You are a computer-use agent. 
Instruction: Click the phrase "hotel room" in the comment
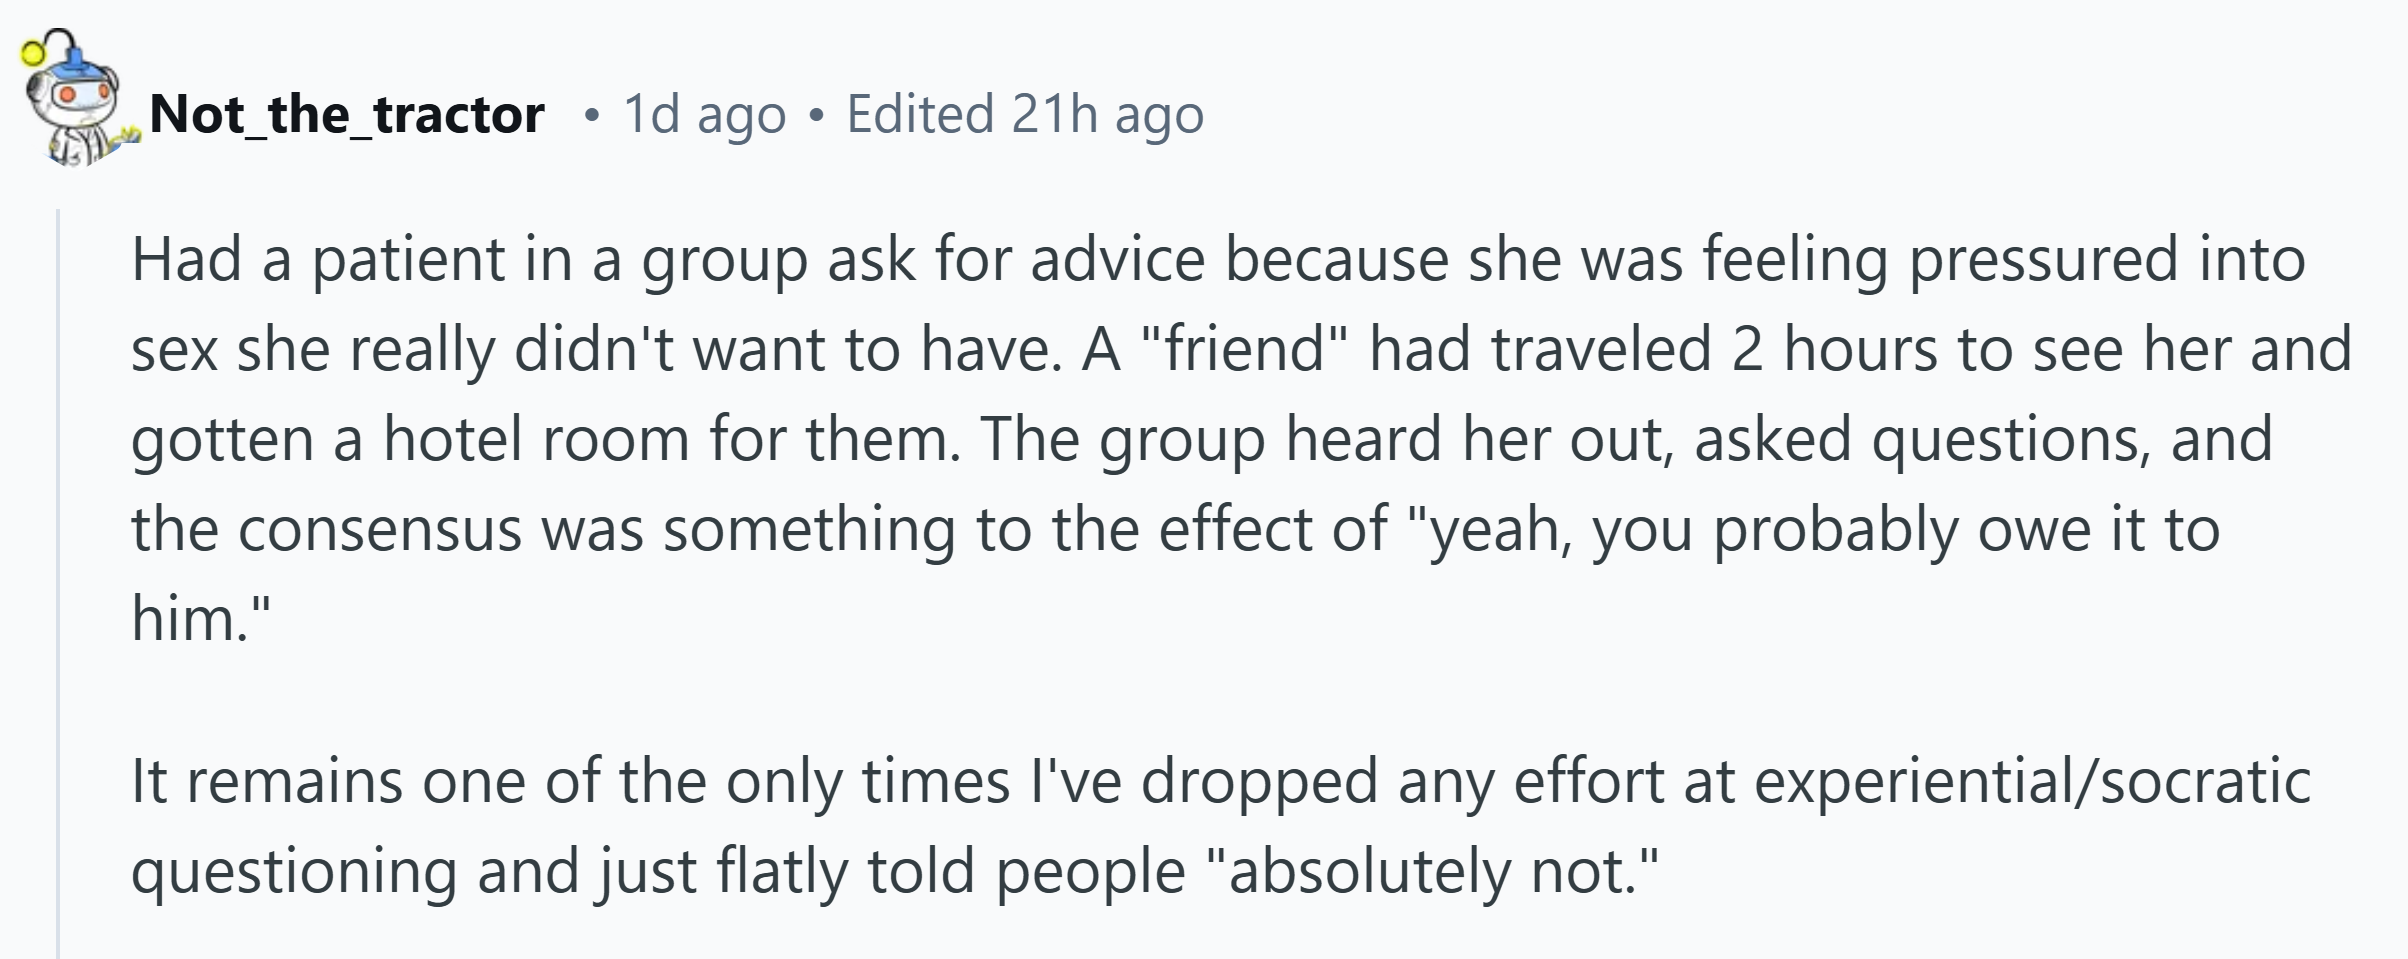536,439
